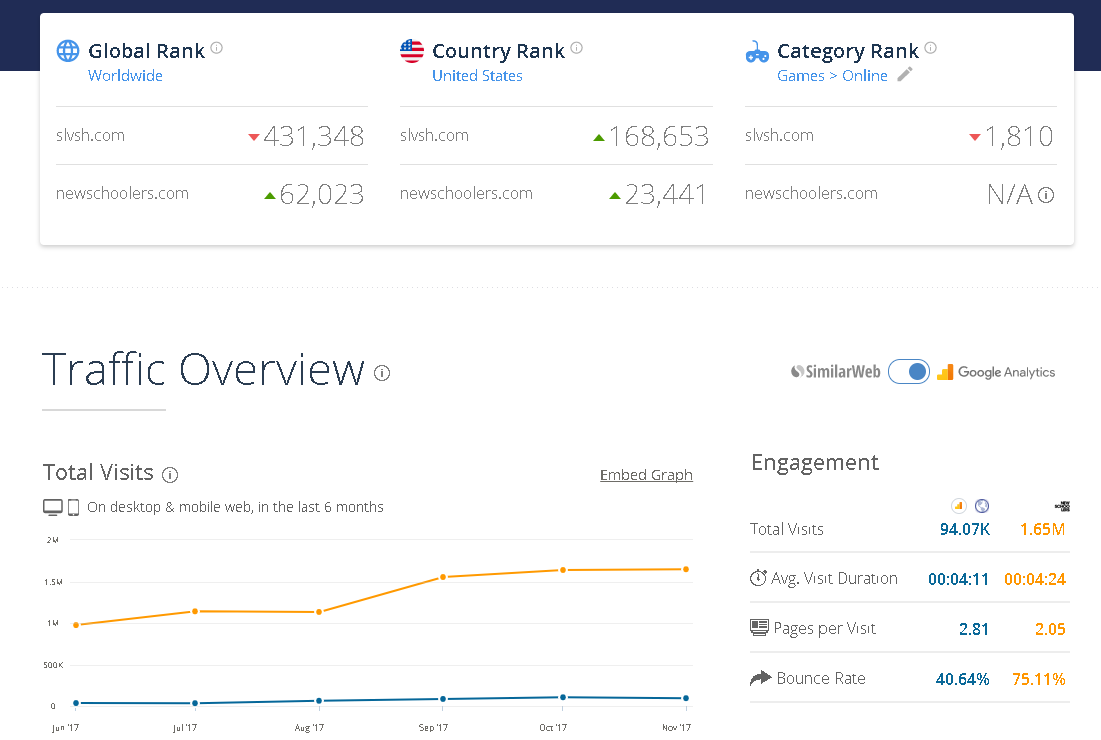Click the SimilarWeb logo beside the toggle

tap(836, 372)
